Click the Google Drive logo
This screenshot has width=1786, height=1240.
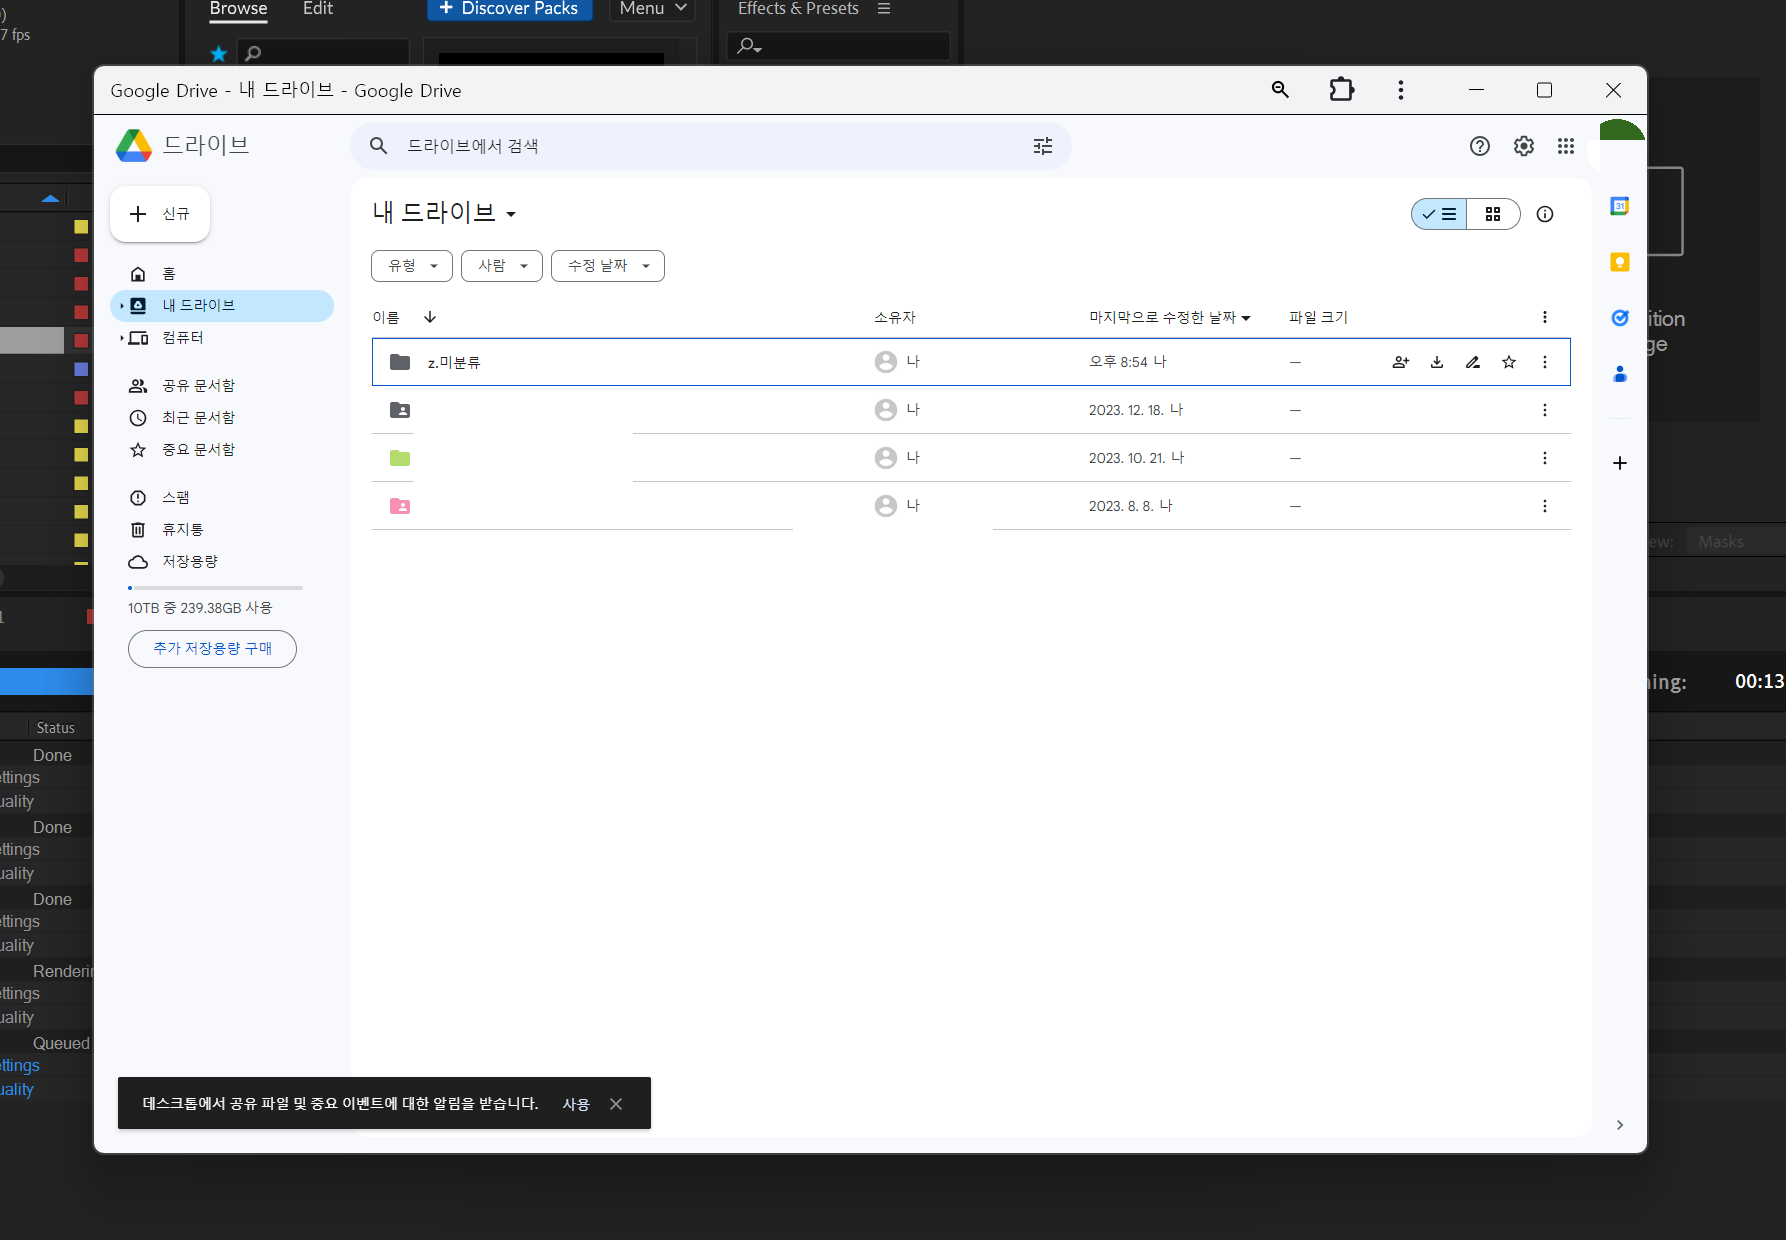tap(133, 146)
